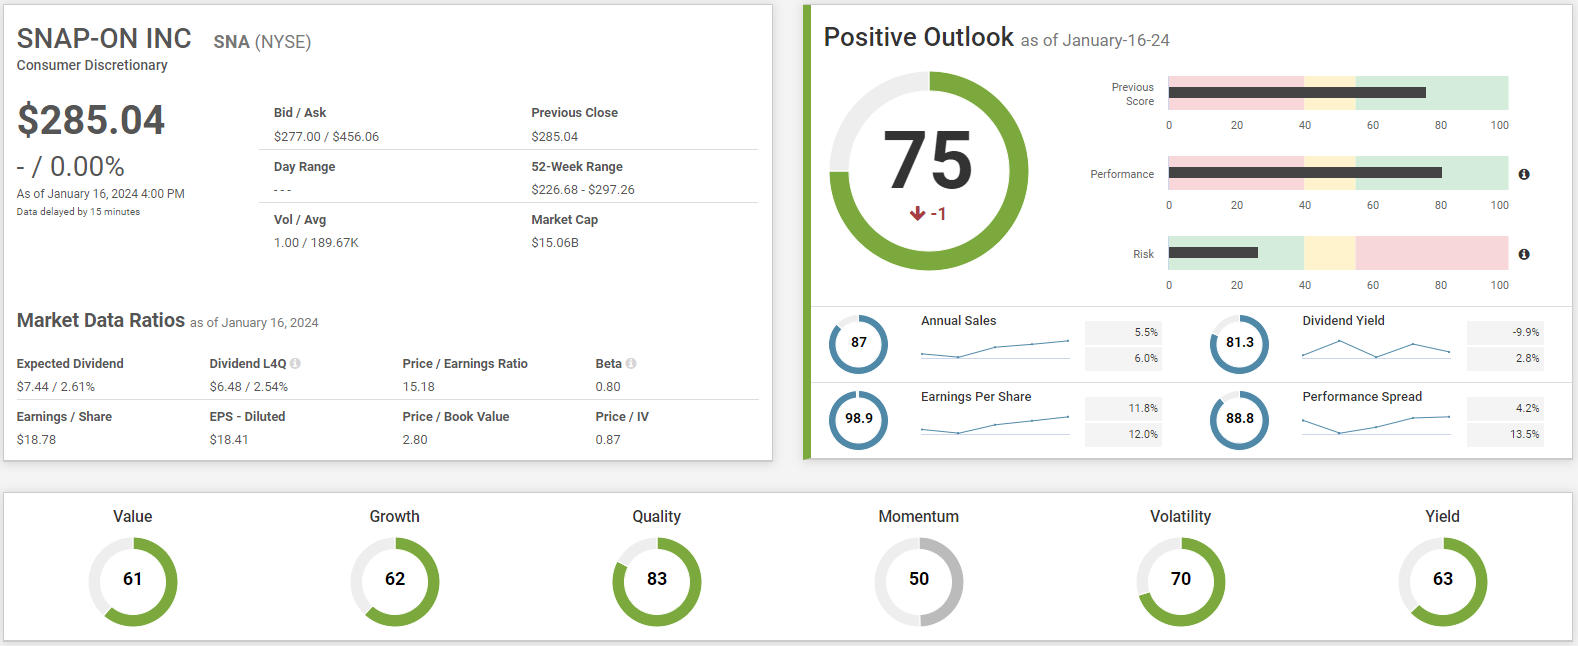This screenshot has width=1578, height=646.
Task: Click the 52-Week Range value $226.68 - $297.26
Action: (x=583, y=189)
